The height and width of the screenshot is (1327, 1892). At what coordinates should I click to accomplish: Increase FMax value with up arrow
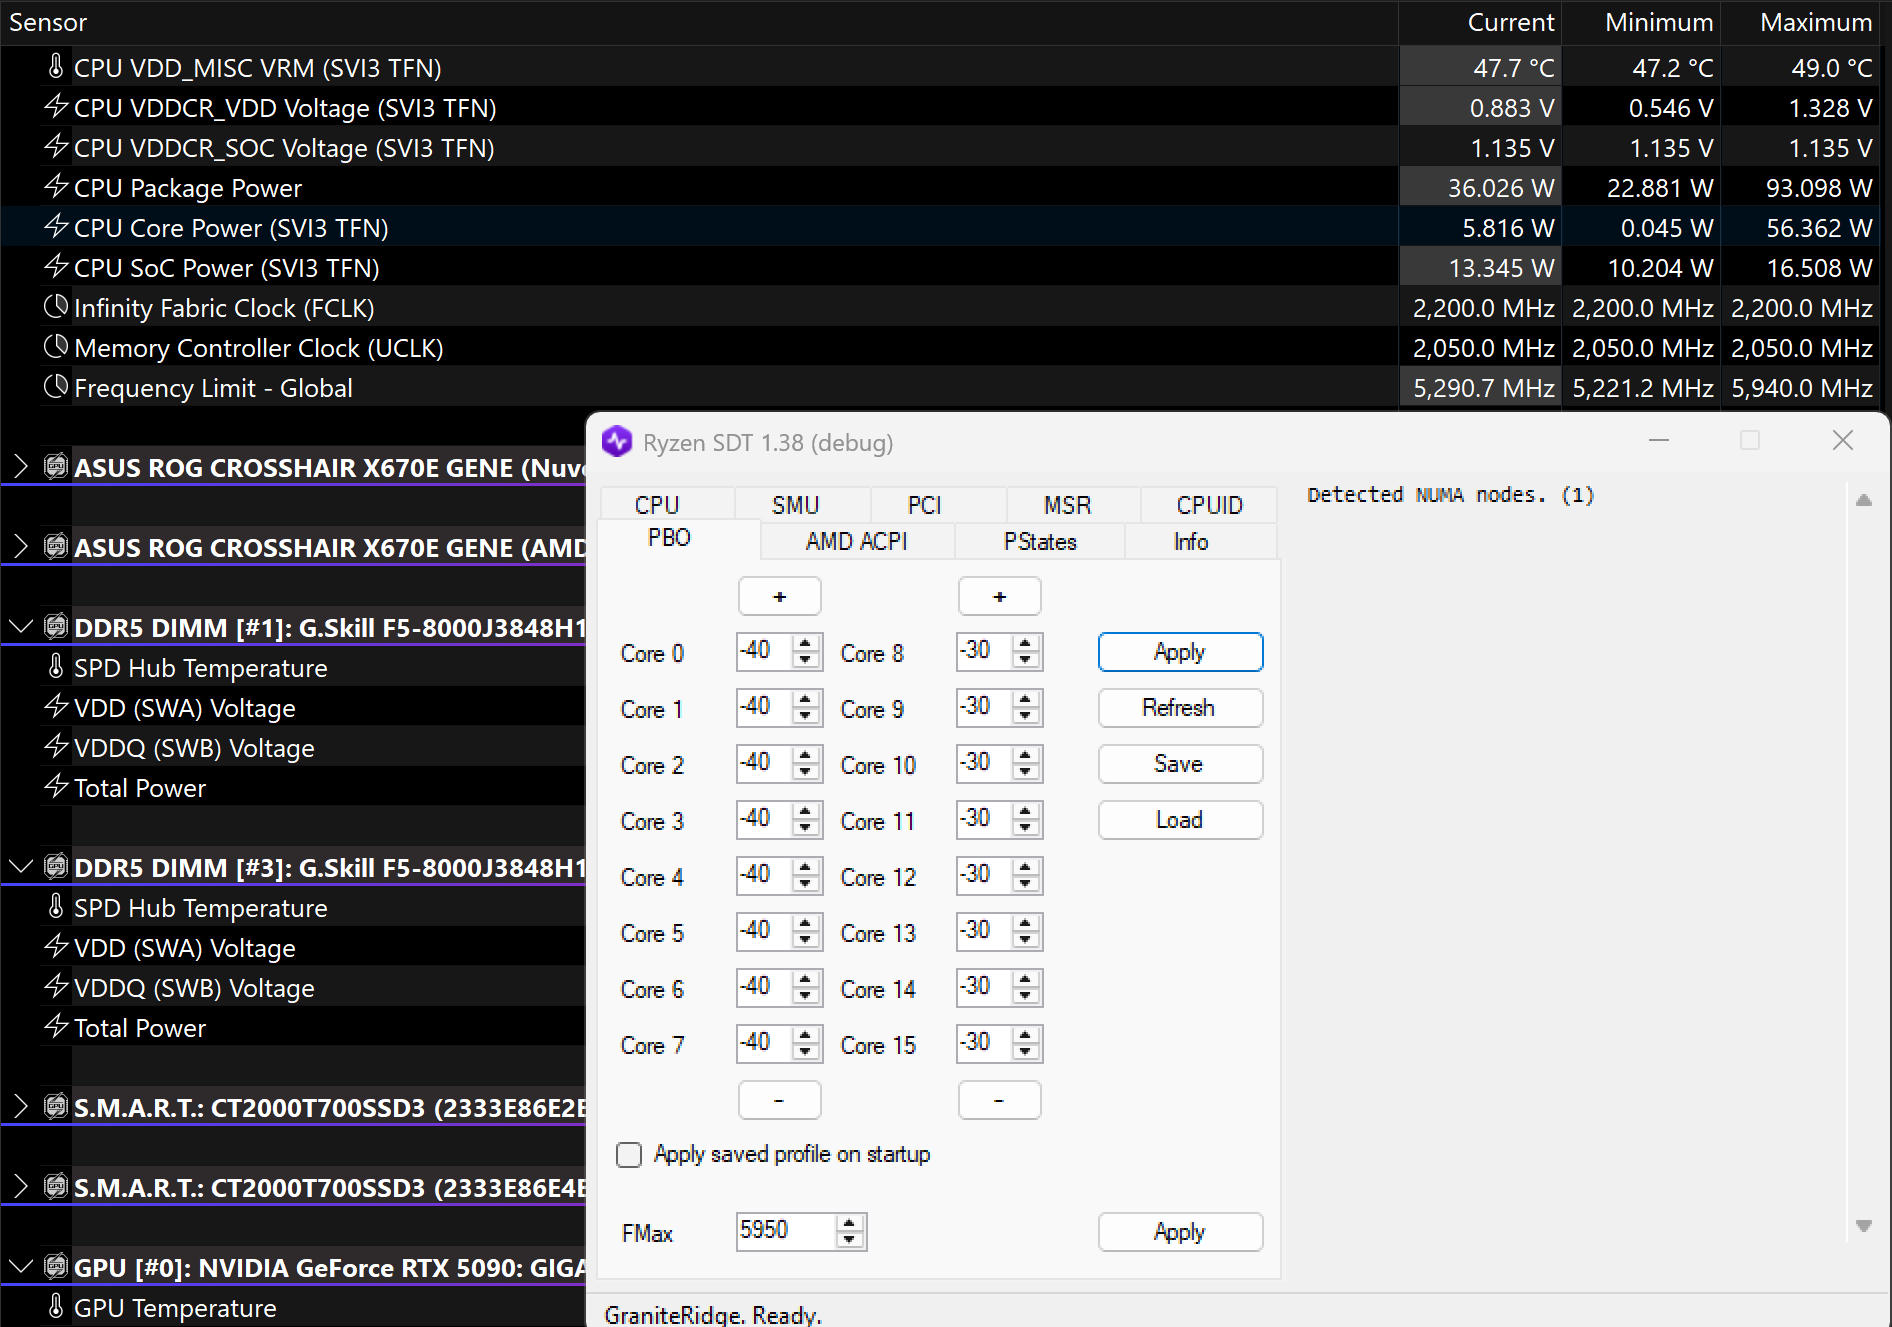[850, 1223]
